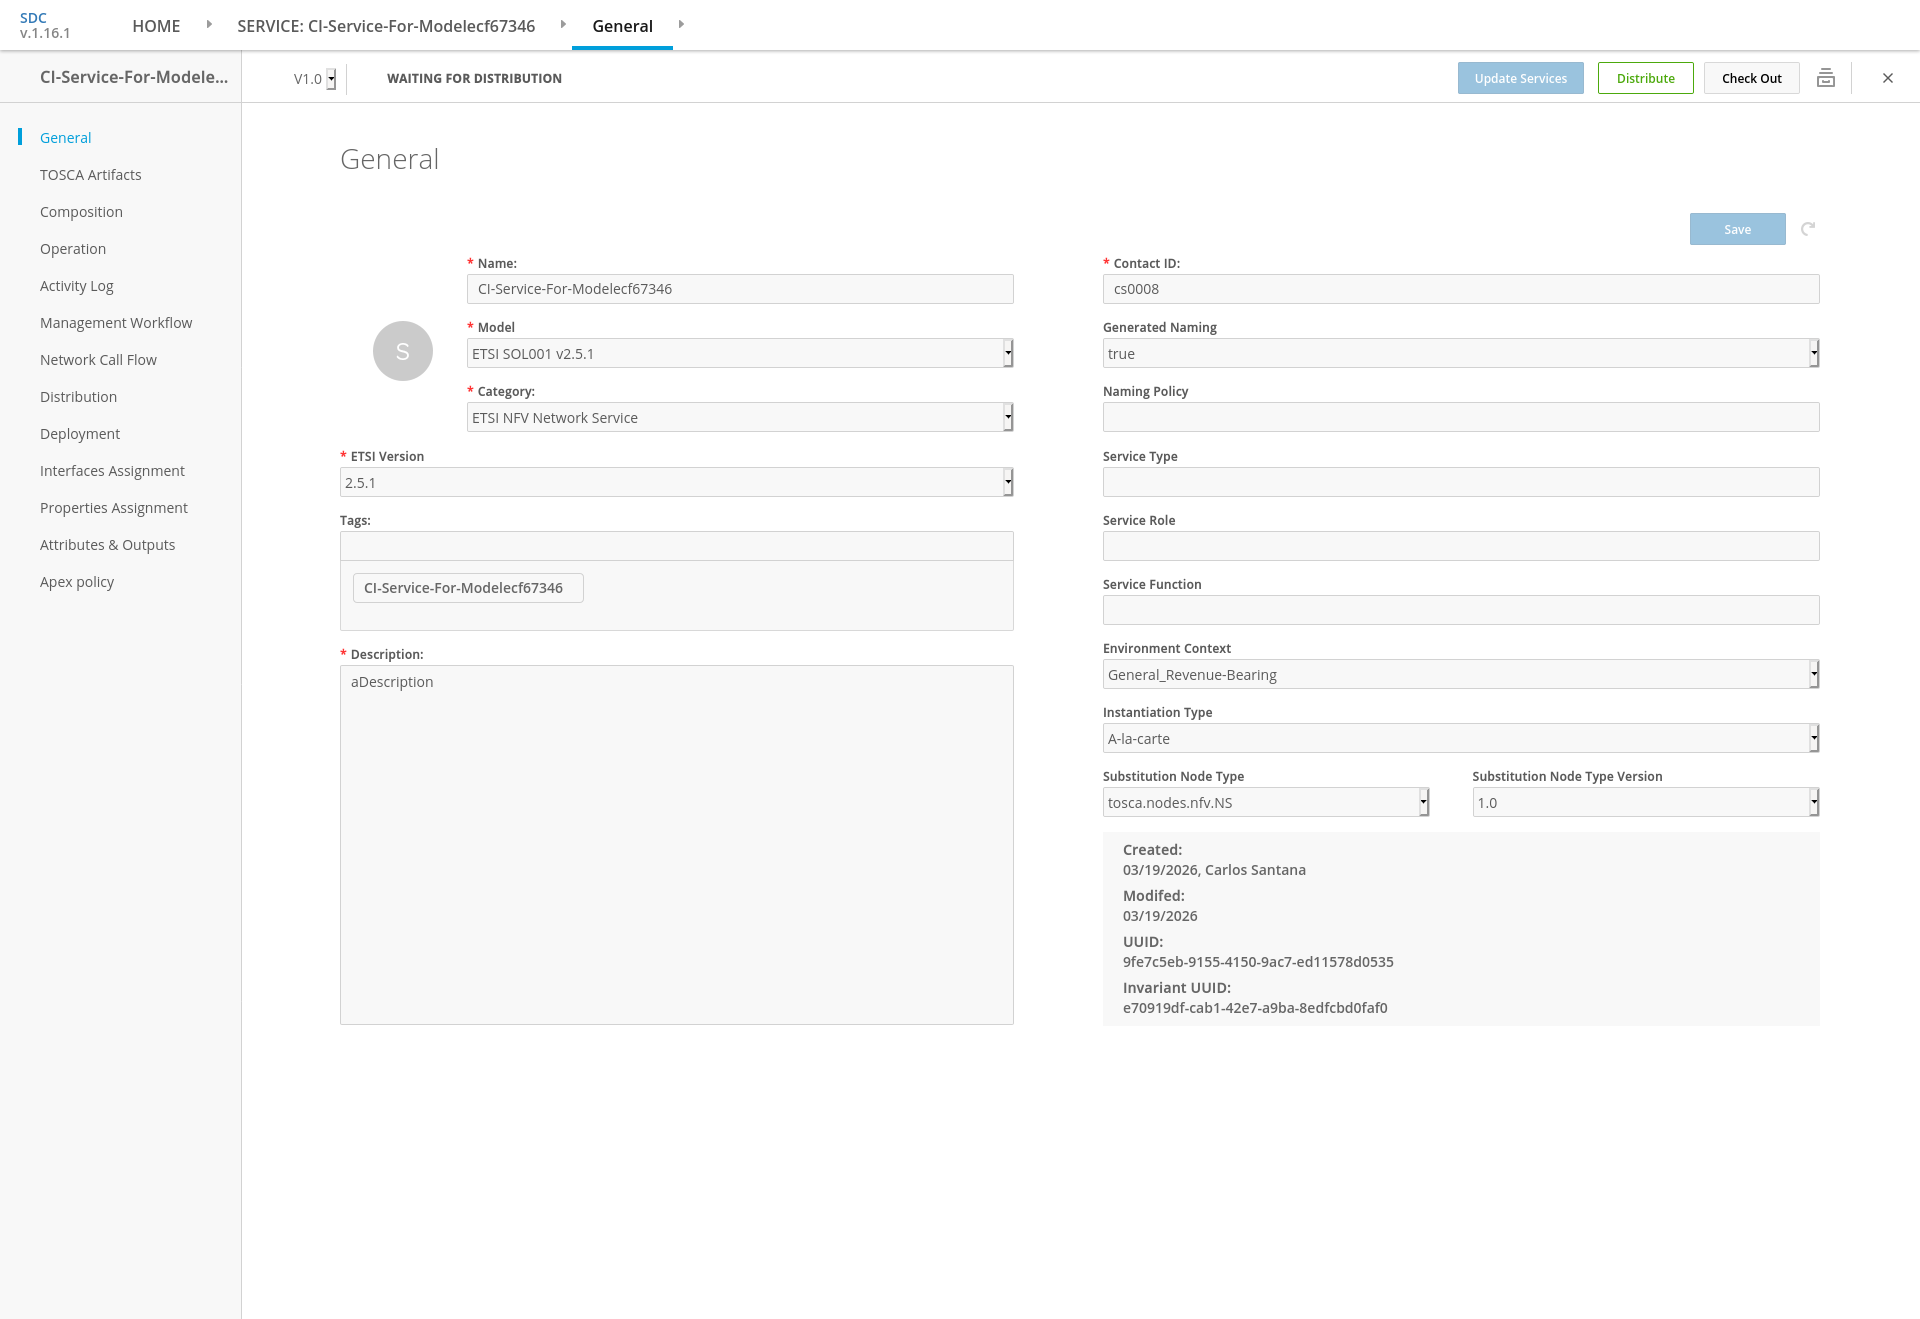Go to Properties Assignment in left menu

(114, 508)
